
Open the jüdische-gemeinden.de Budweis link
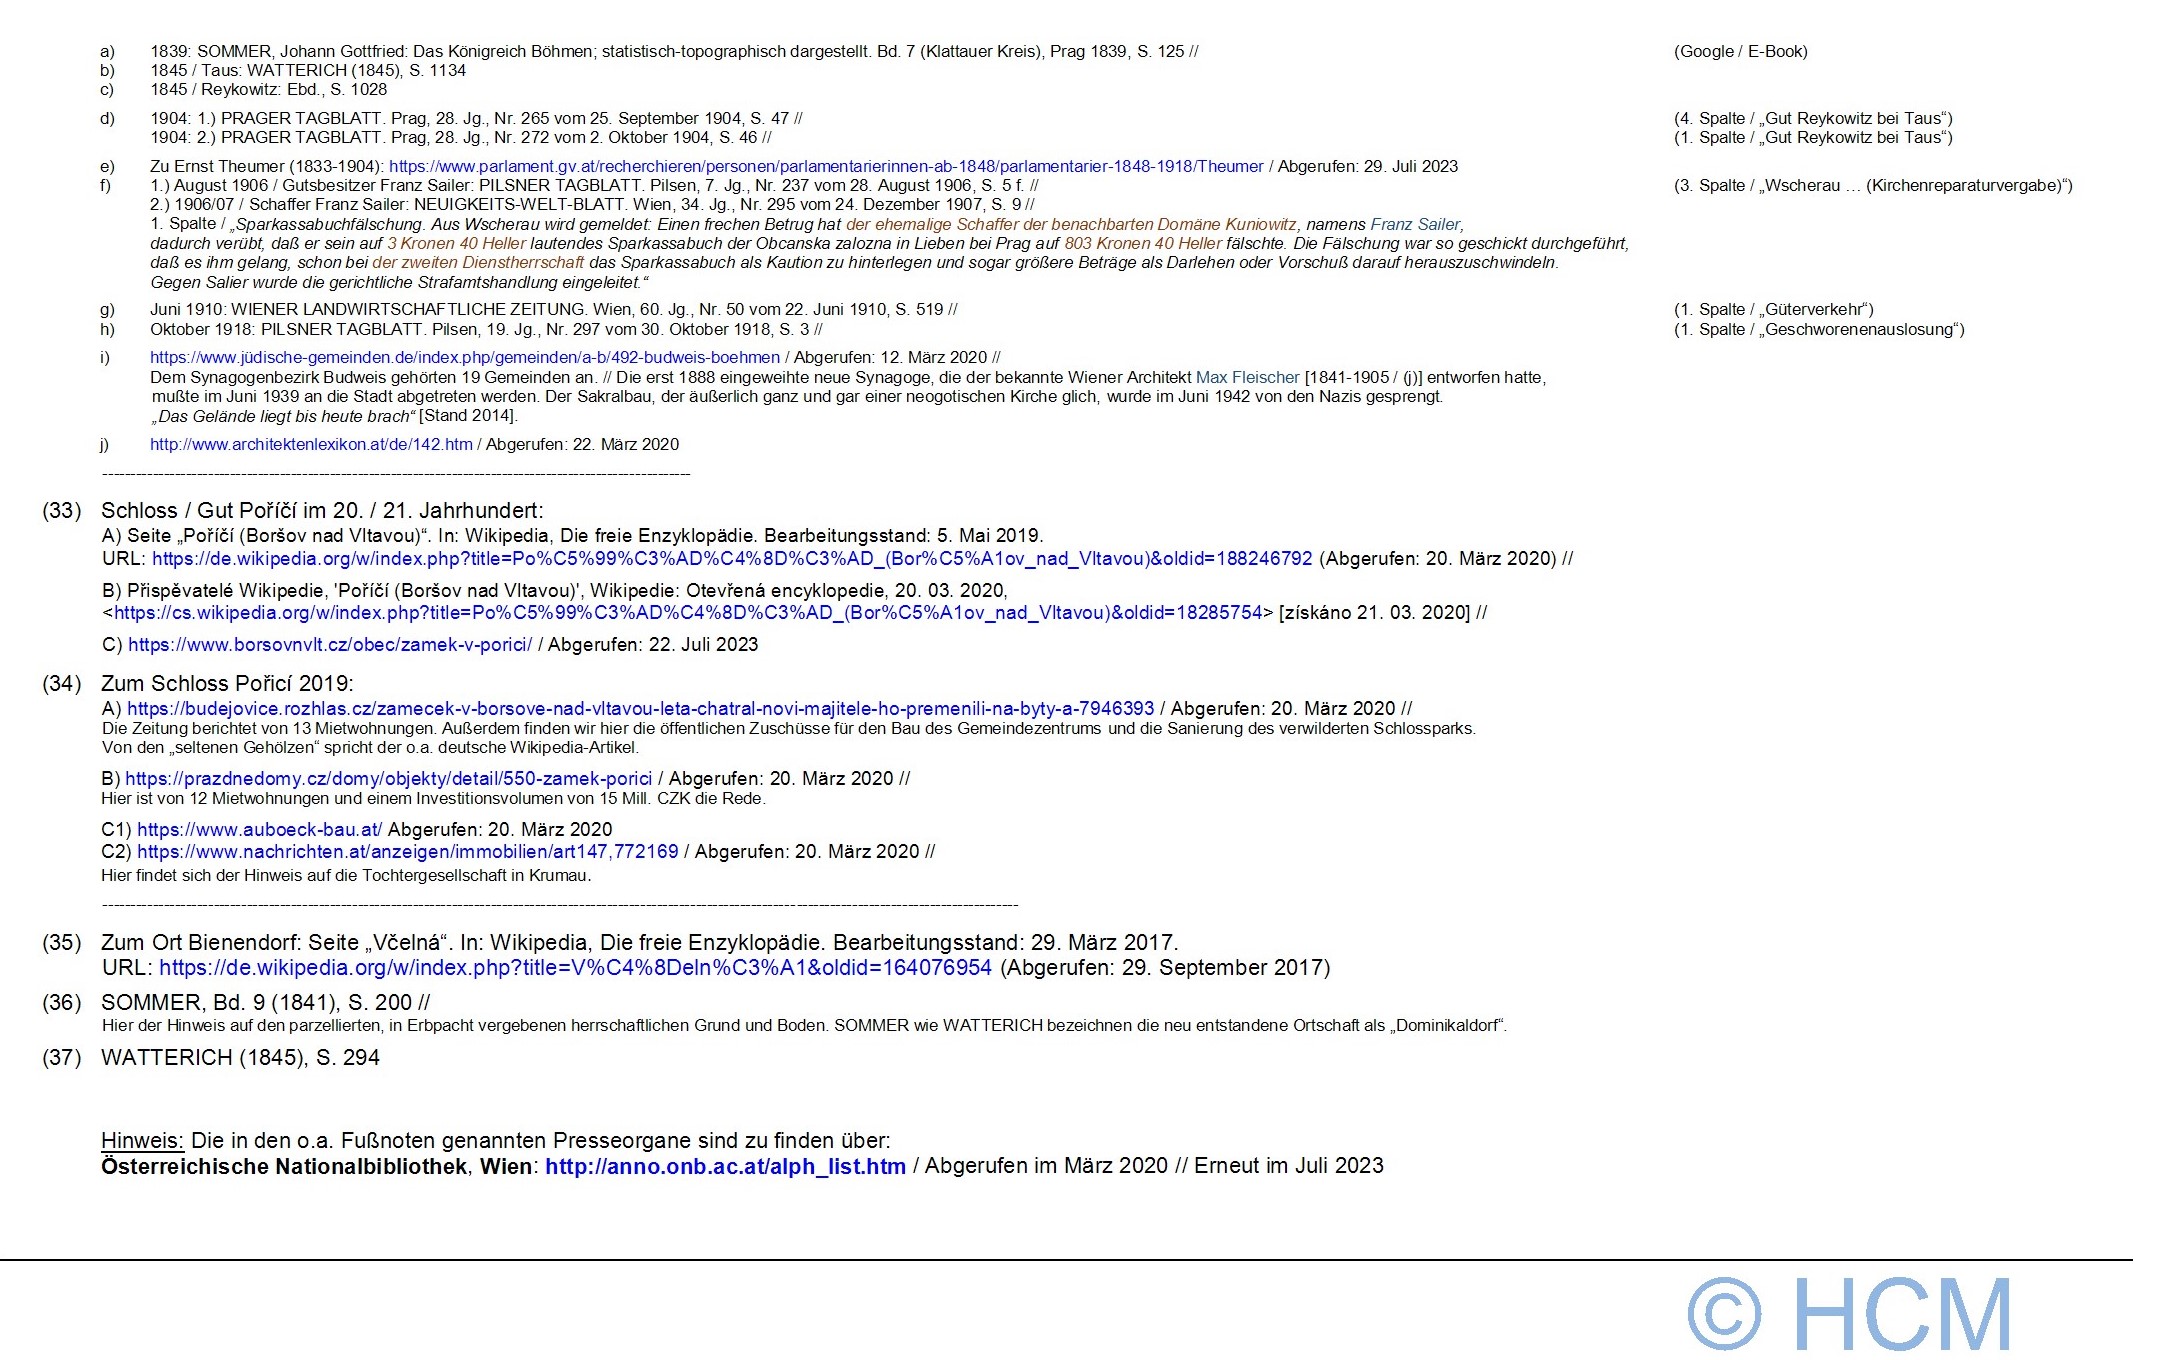[465, 358]
